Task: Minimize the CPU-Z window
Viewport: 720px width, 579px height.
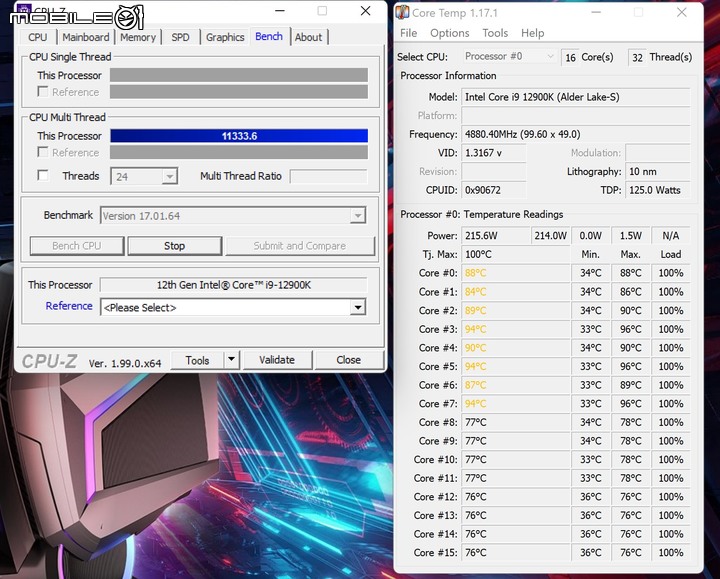Action: (279, 11)
